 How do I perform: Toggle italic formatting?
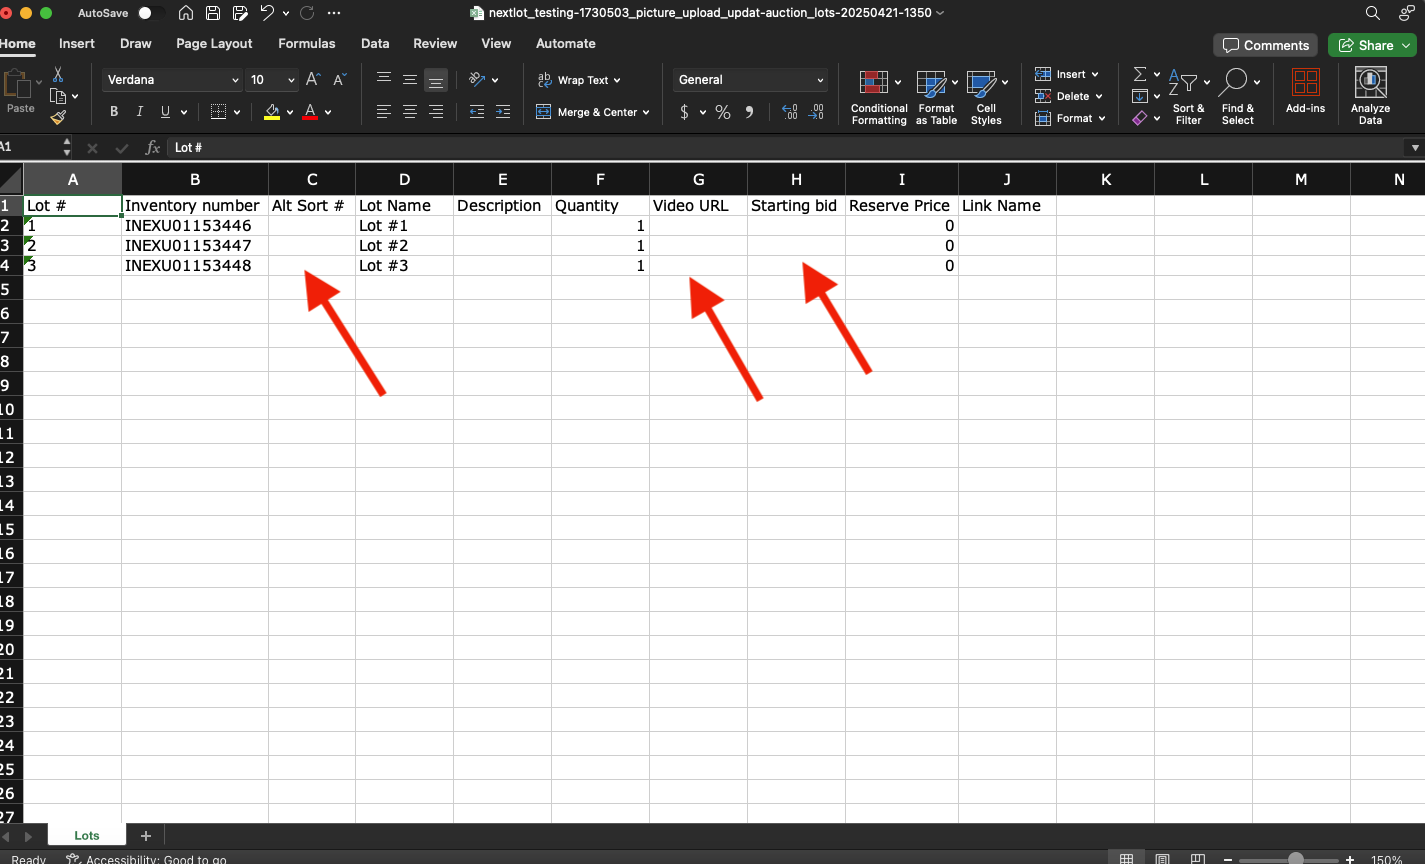(x=140, y=112)
